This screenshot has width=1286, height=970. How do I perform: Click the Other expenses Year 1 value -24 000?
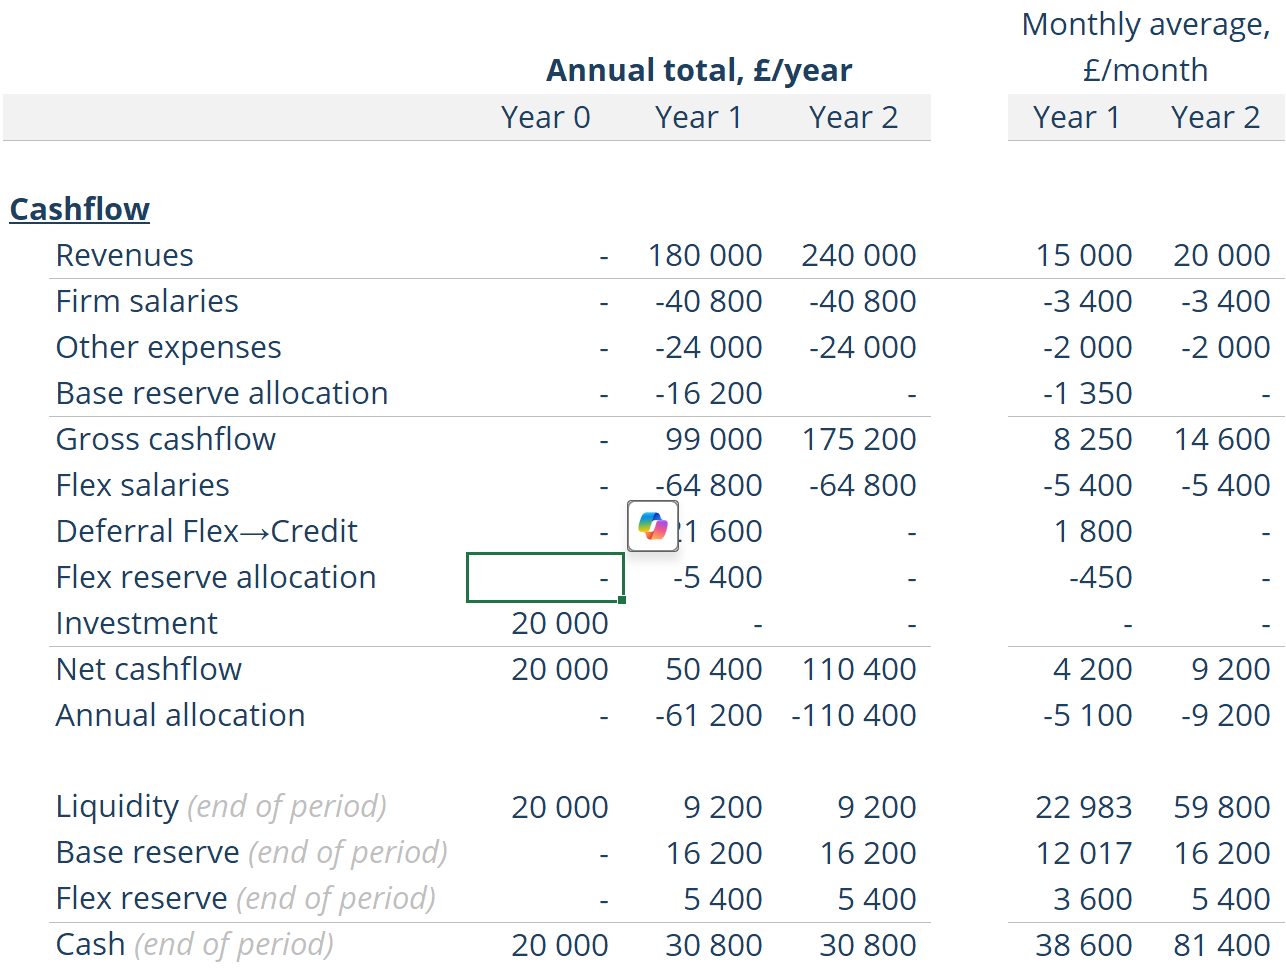[x=708, y=347]
